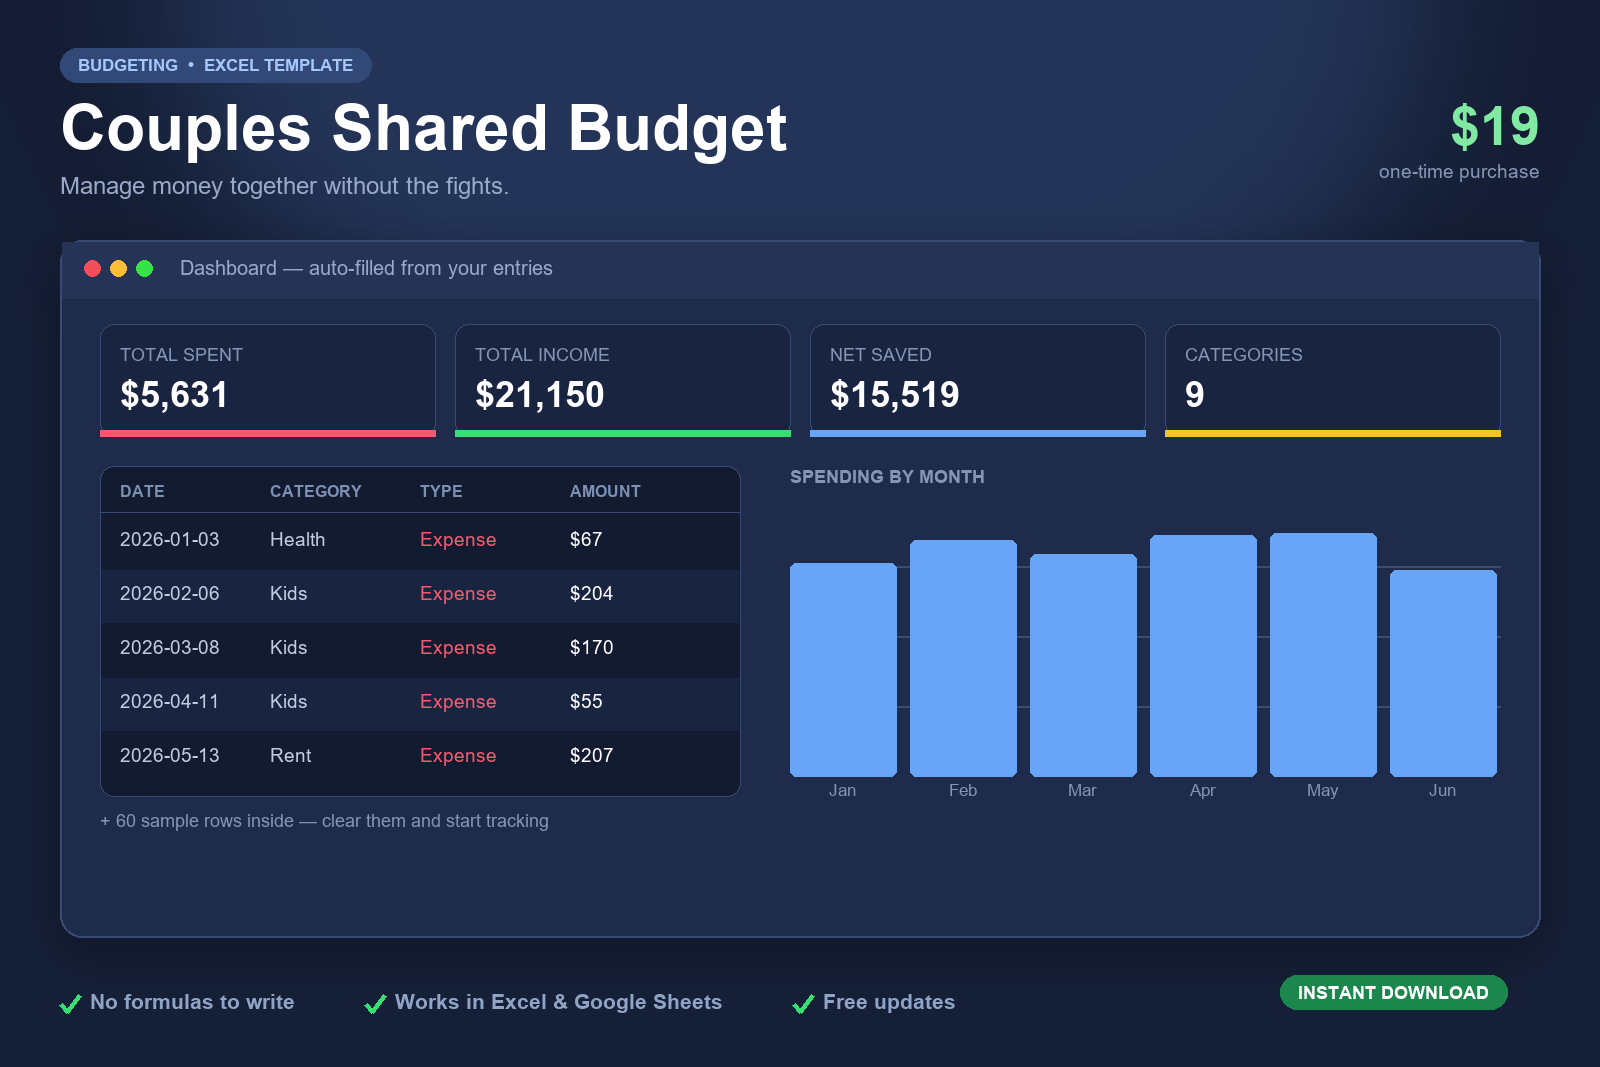Select the 2026-01-03 Health row

coord(420,540)
